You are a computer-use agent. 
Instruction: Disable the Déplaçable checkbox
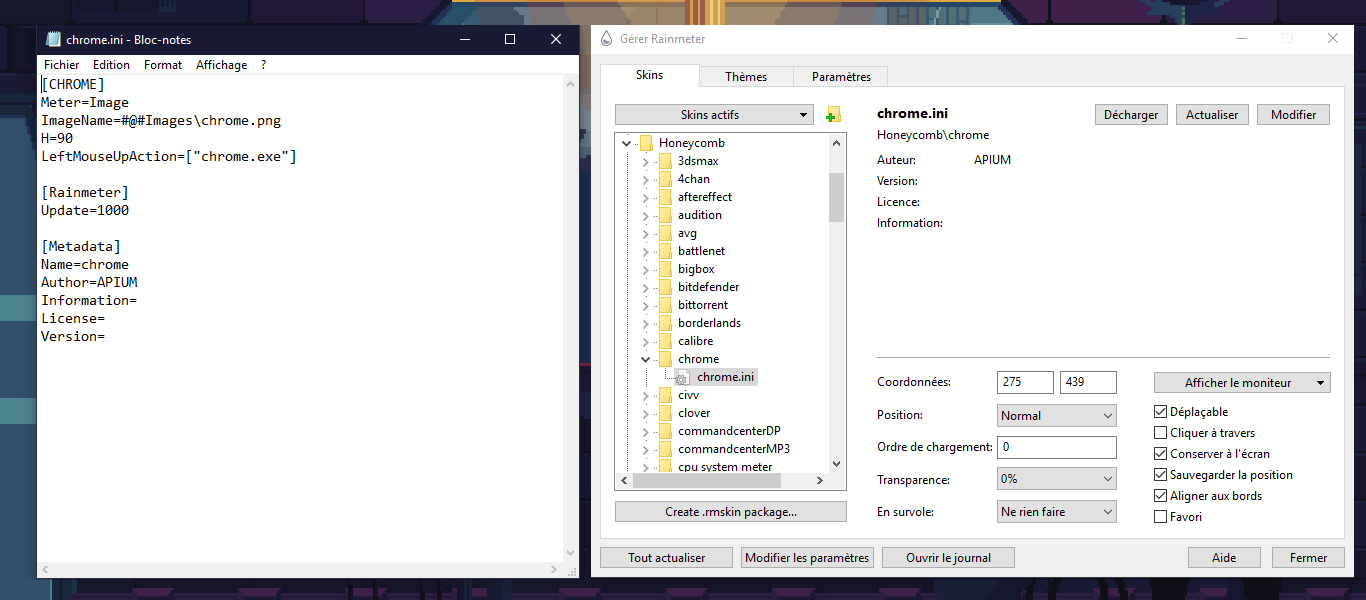(x=1161, y=412)
